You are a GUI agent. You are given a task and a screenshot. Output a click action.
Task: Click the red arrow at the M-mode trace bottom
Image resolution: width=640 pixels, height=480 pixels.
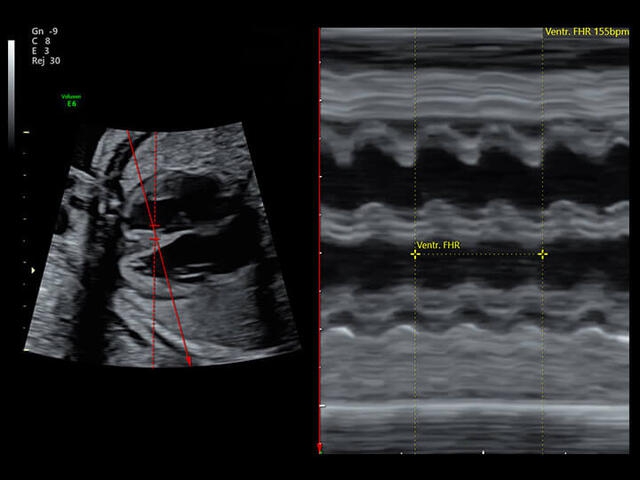319,447
